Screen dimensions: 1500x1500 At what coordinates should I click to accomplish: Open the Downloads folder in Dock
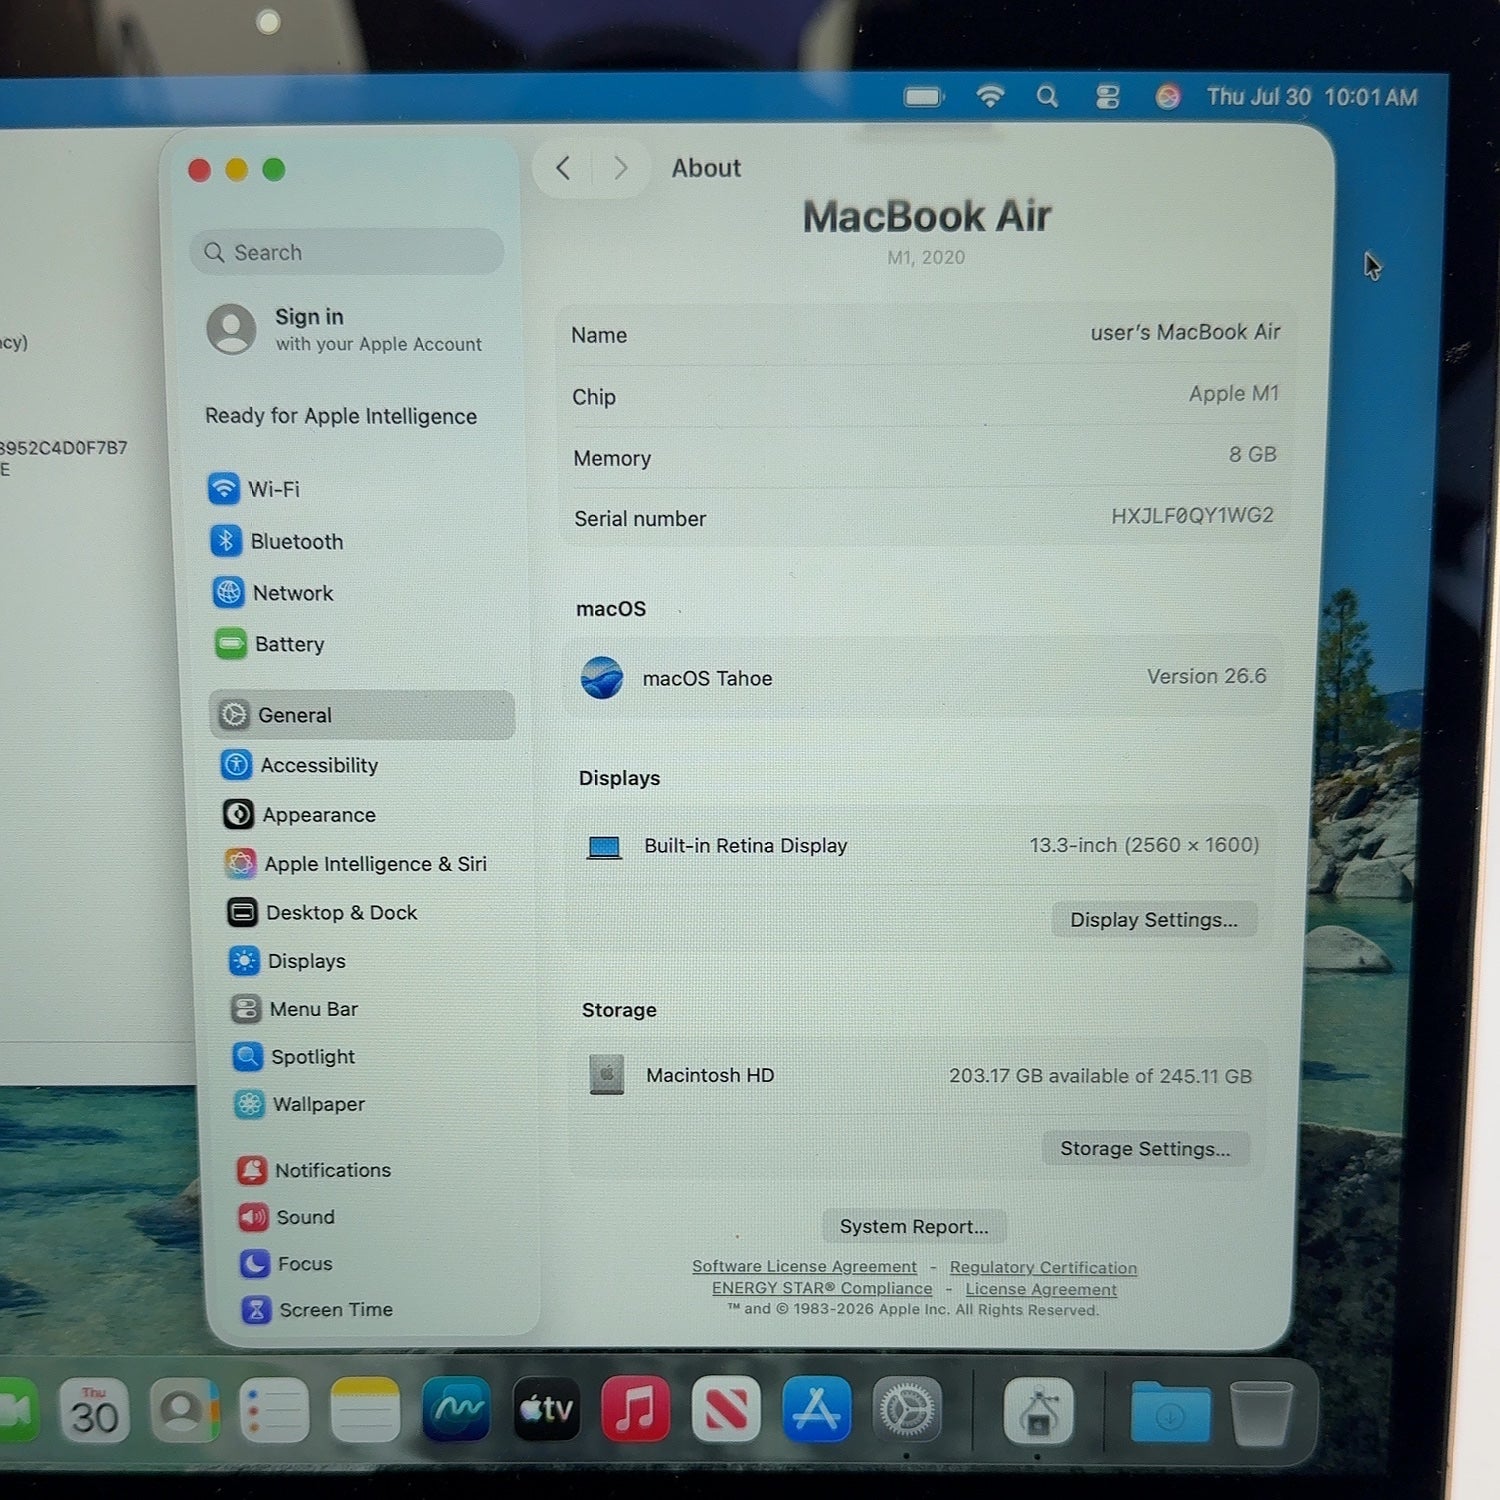point(1170,1412)
